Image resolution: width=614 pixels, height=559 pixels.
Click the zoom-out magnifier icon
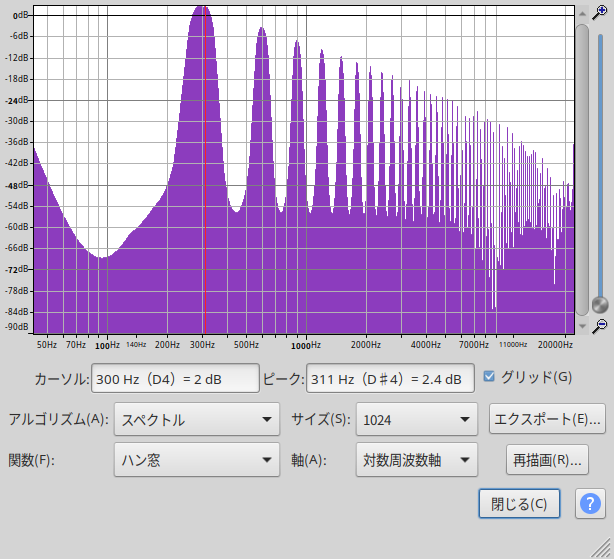(x=599, y=326)
